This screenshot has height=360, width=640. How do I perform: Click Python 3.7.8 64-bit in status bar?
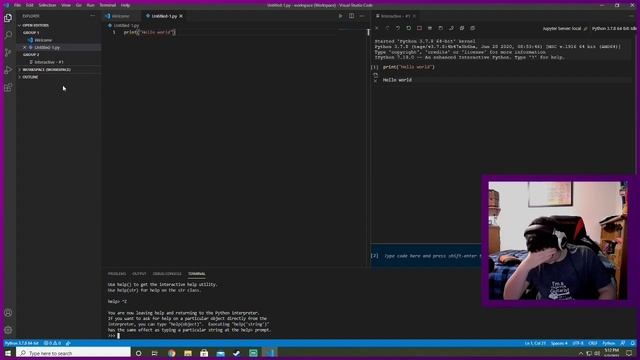[x=22, y=343]
